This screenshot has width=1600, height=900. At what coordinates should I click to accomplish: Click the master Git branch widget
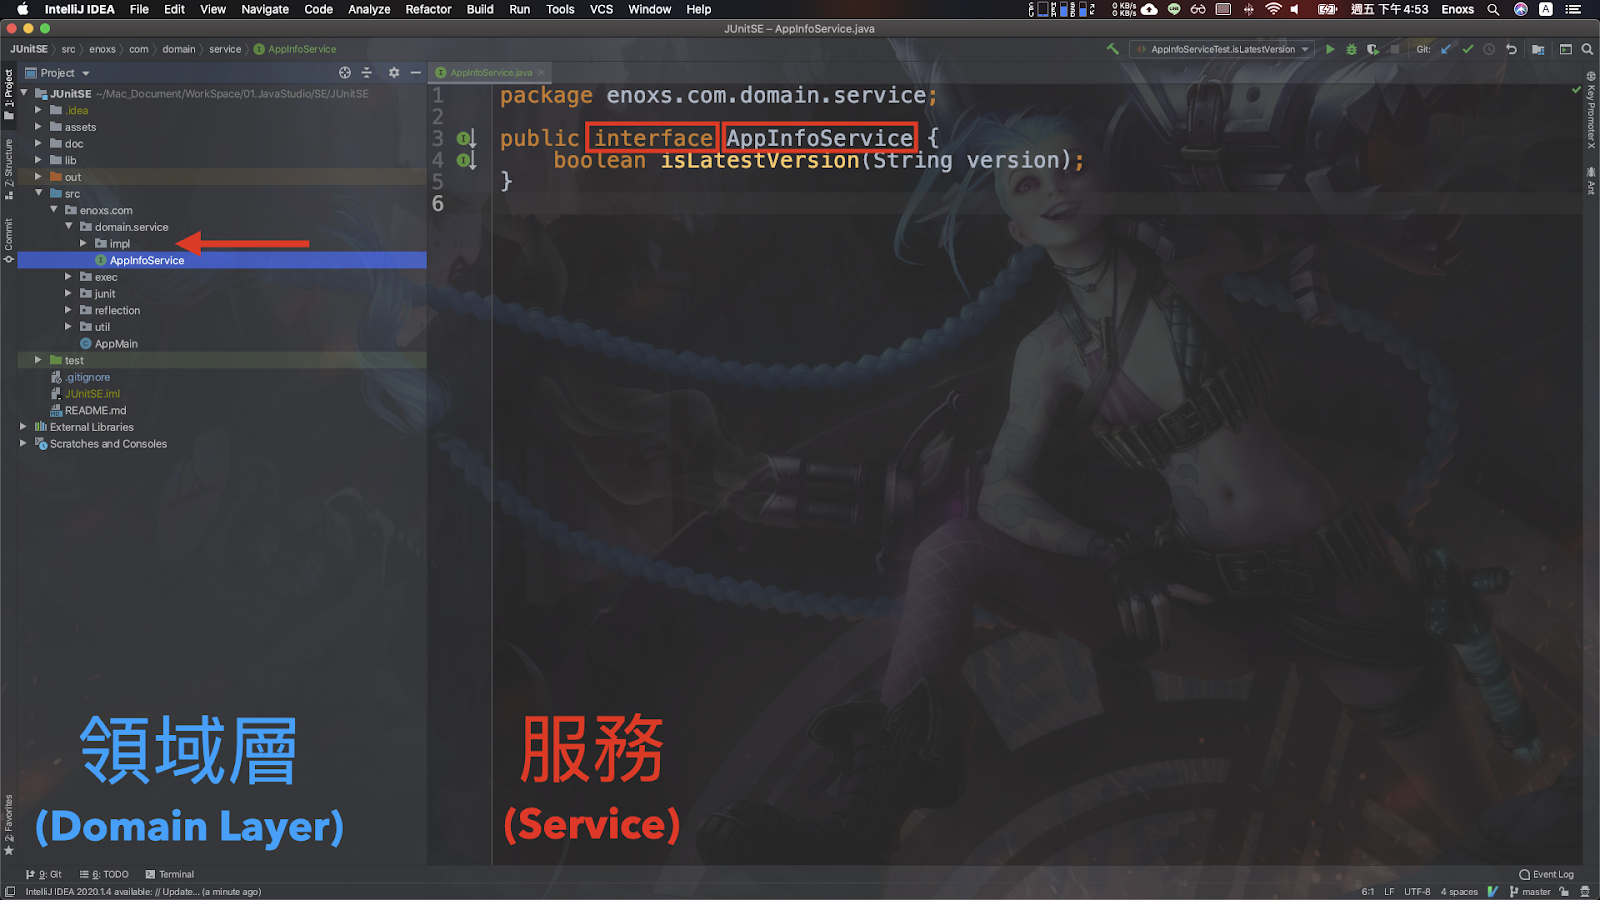[x=1530, y=892]
